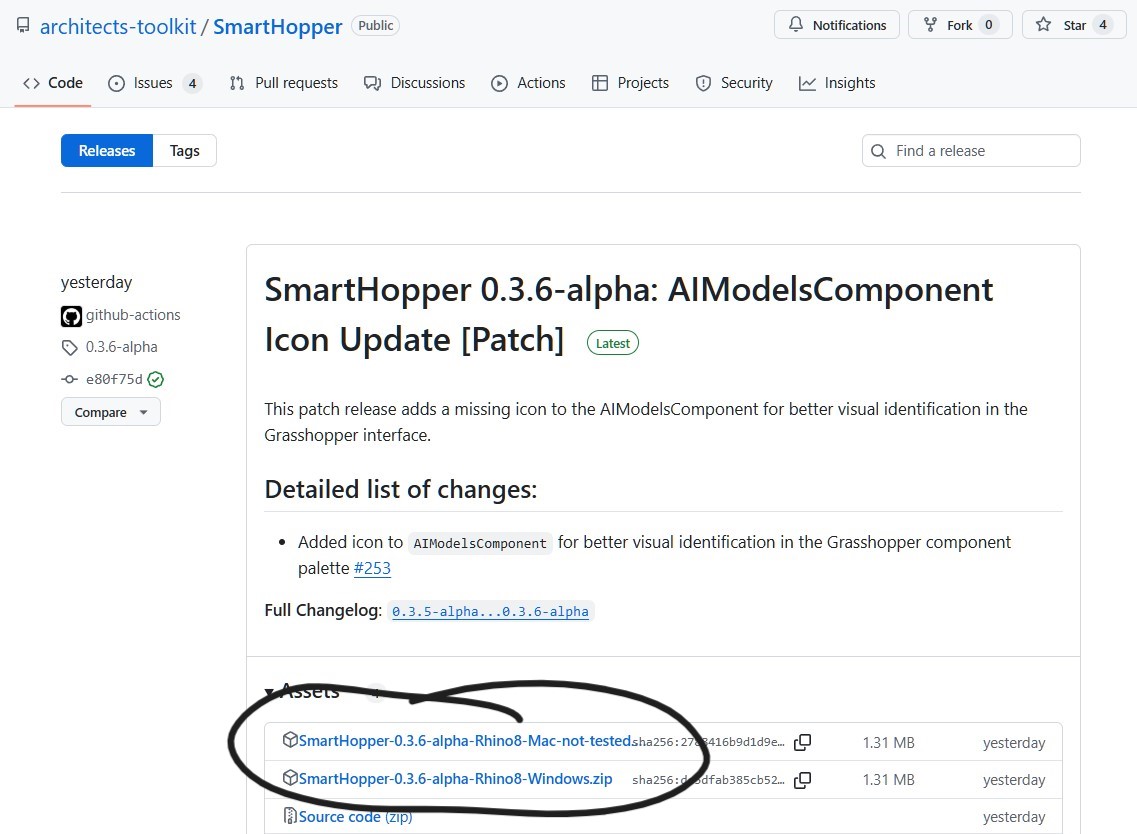Click the Find a release search field
1137x834 pixels.
tap(969, 150)
